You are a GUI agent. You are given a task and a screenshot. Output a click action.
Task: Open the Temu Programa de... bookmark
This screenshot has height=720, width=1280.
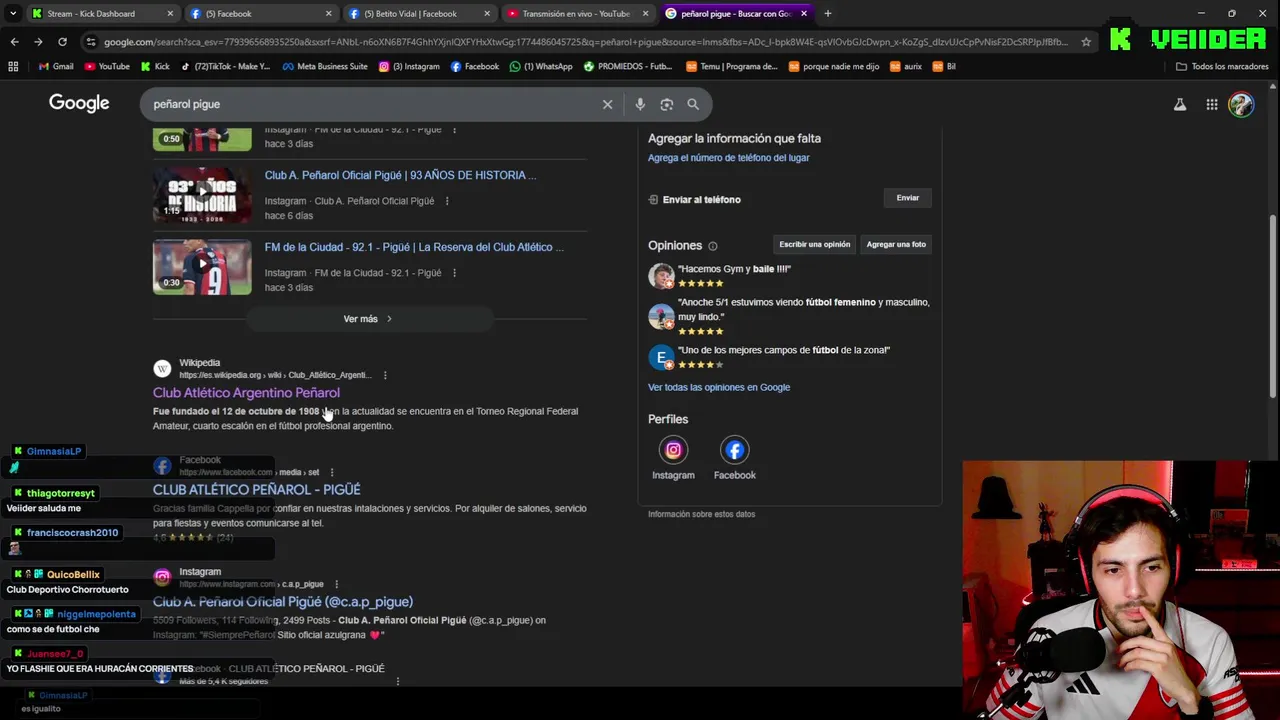(x=732, y=66)
